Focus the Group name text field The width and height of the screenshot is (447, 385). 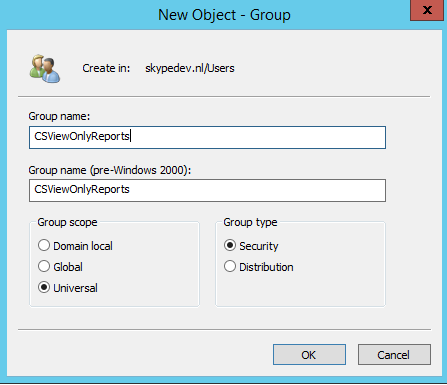pyautogui.click(x=207, y=137)
